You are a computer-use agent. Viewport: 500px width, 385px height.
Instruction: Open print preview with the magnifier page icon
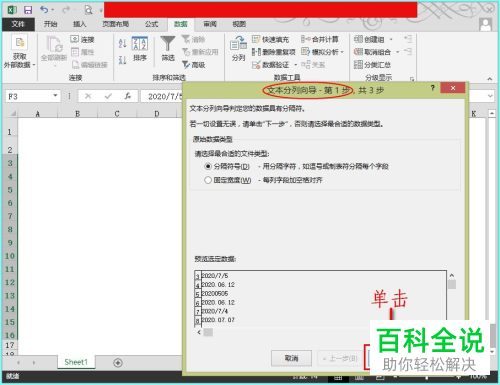pyautogui.click(x=88, y=10)
